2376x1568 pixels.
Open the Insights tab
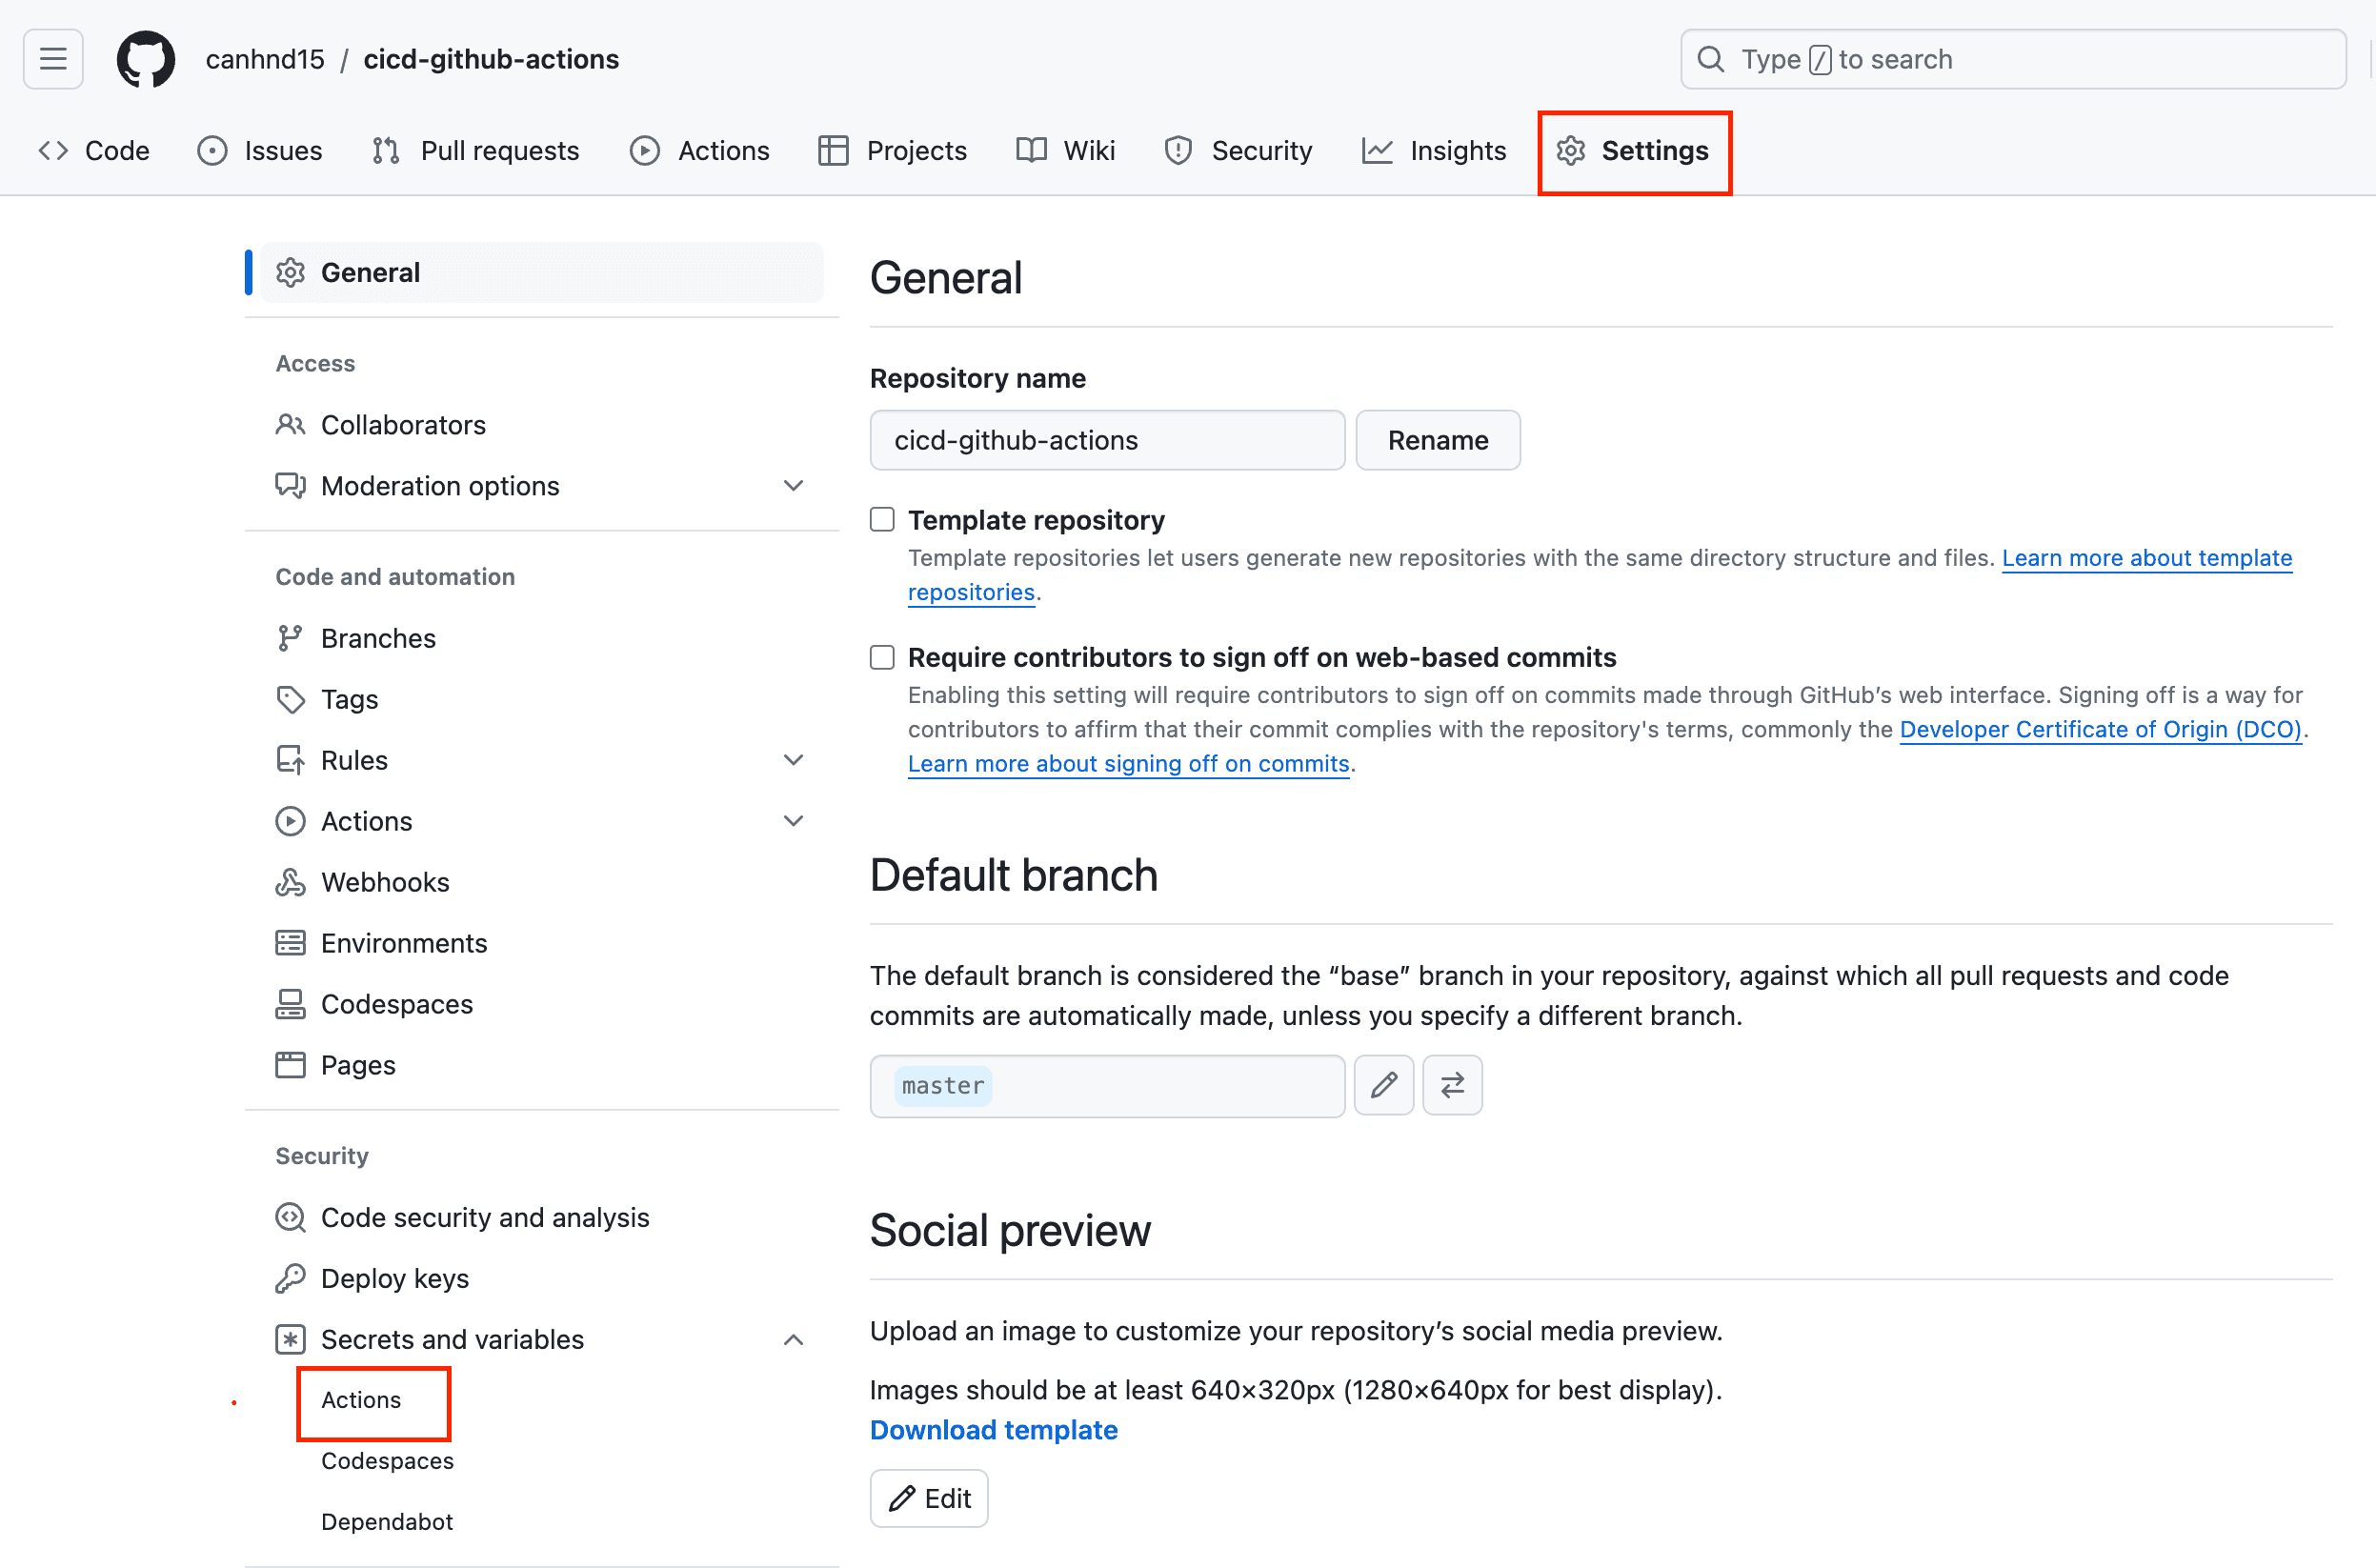coord(1434,151)
